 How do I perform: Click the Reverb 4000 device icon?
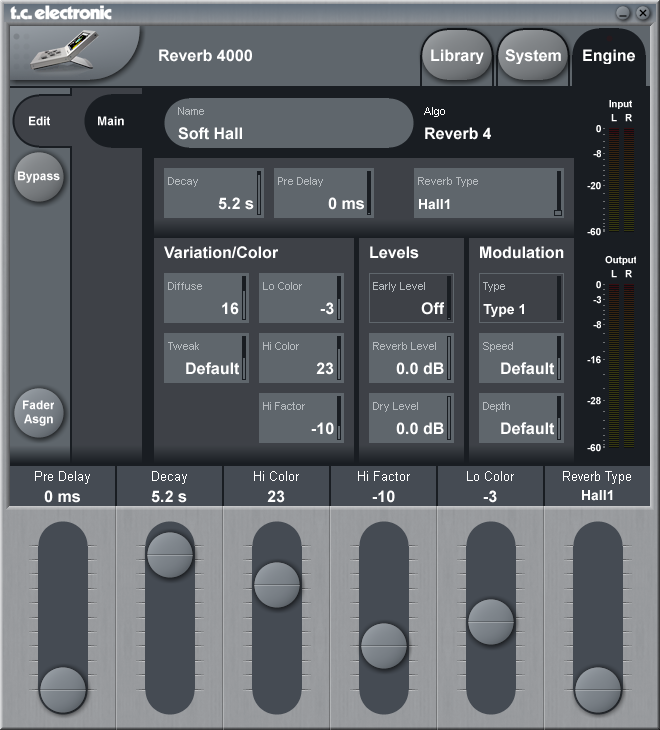[65, 50]
